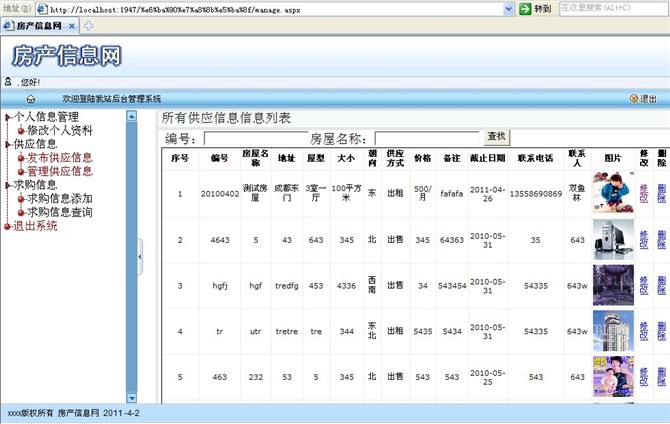This screenshot has height=424, width=670.
Task: Click the 退出 logout link
Action: (x=643, y=99)
